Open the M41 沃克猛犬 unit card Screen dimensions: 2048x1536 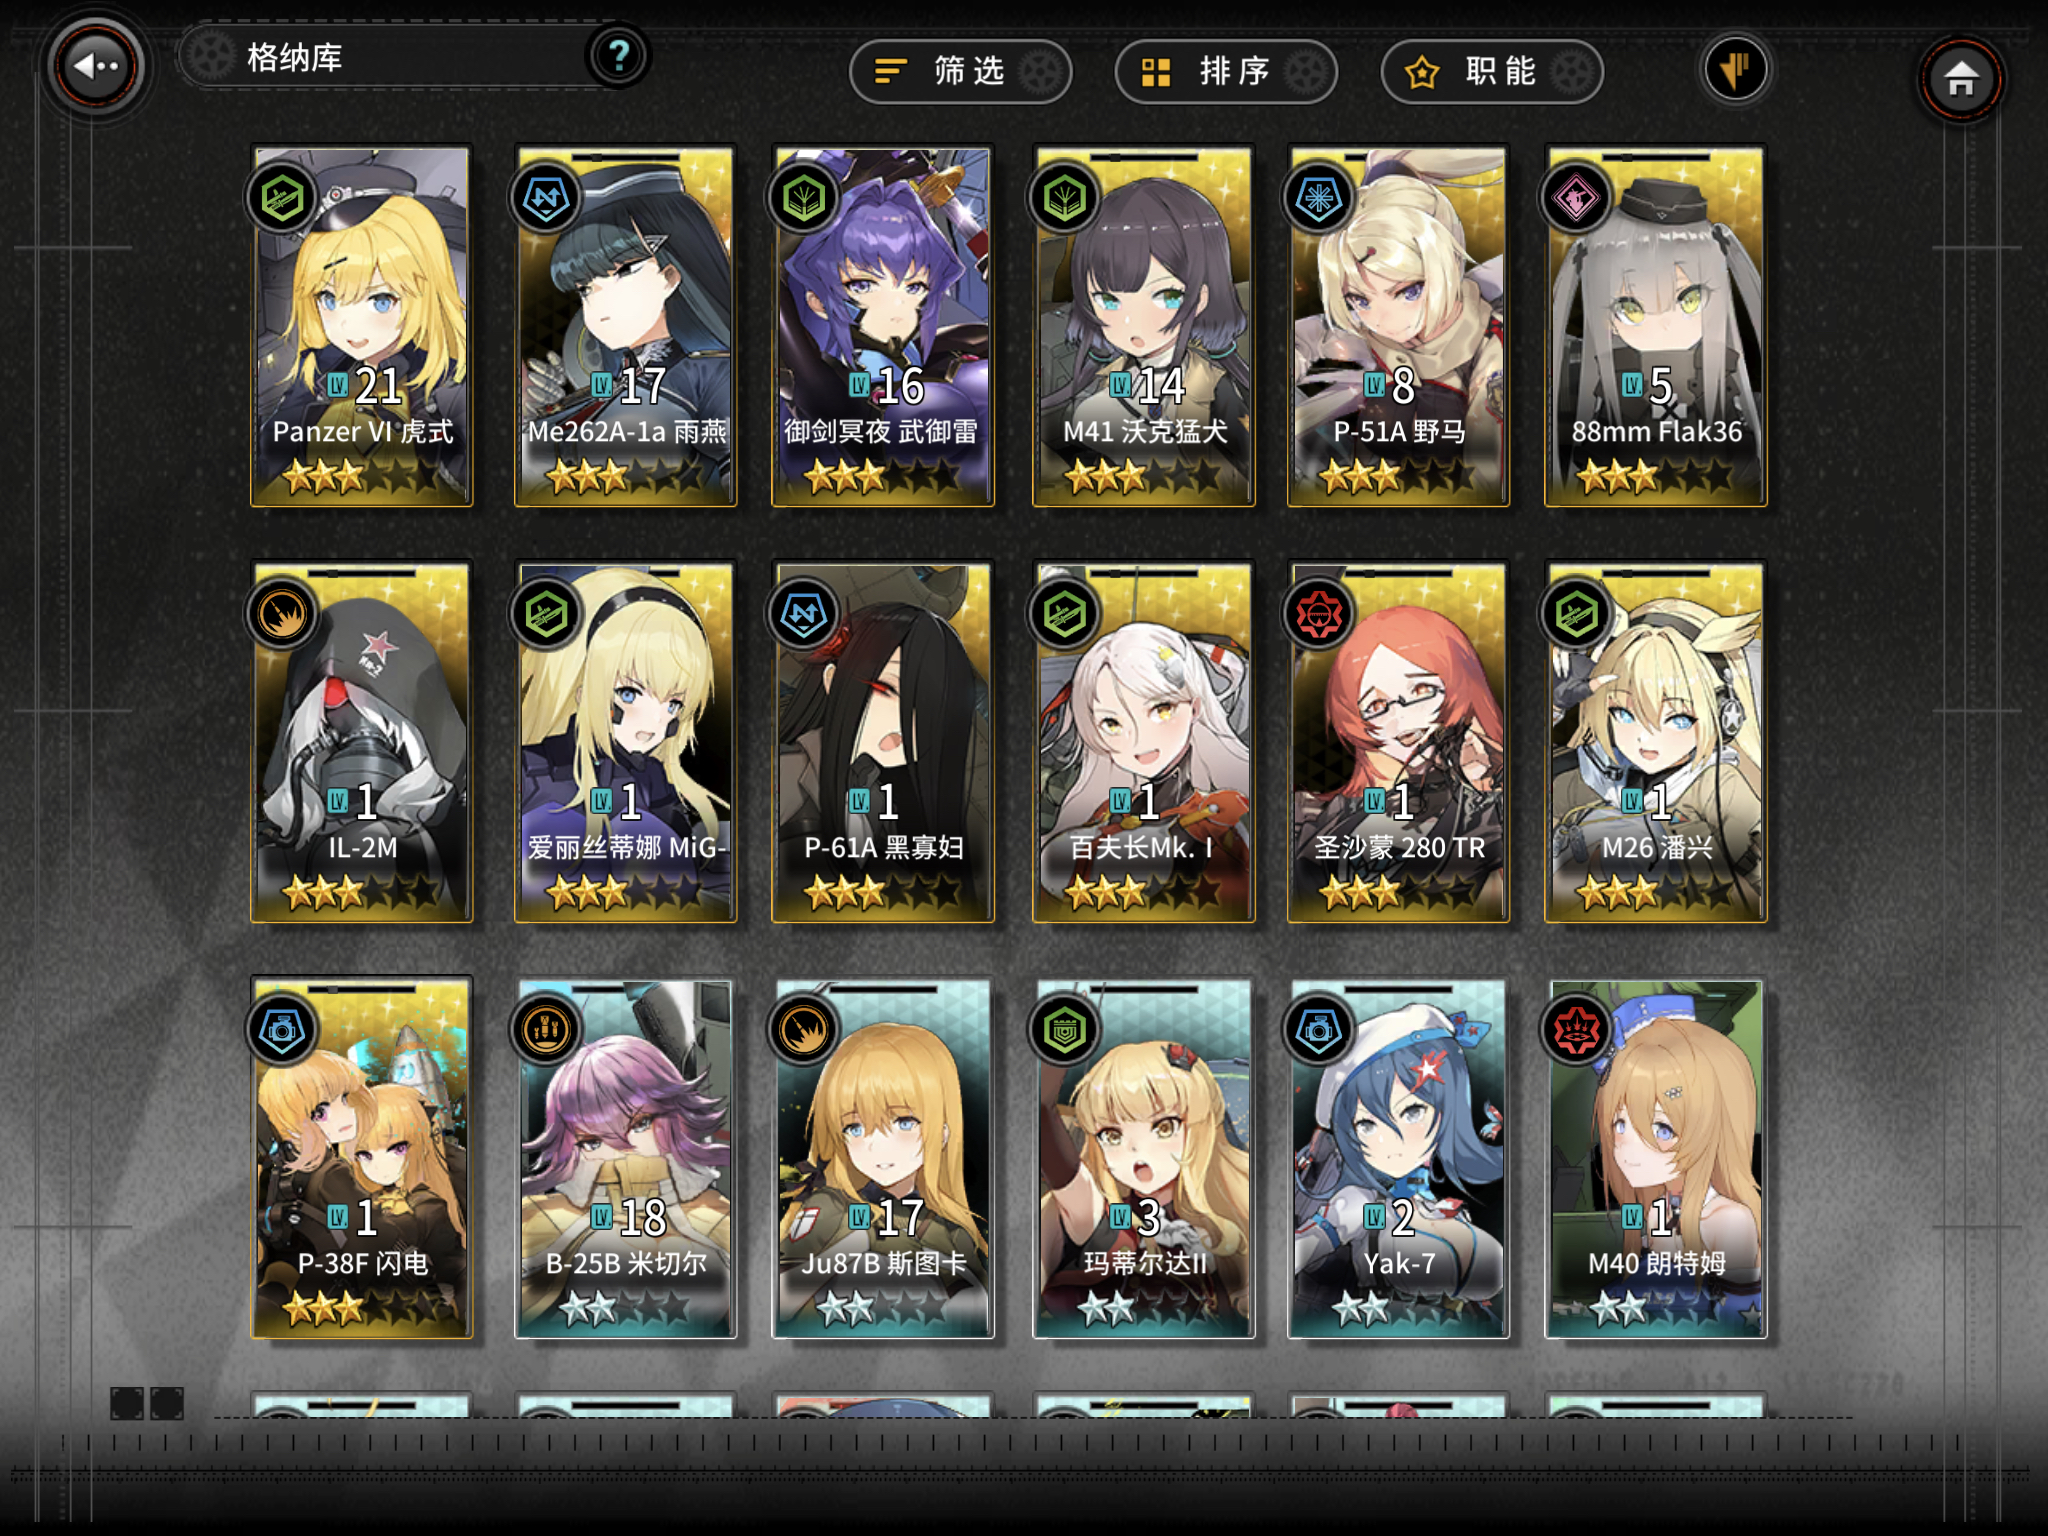point(1144,326)
